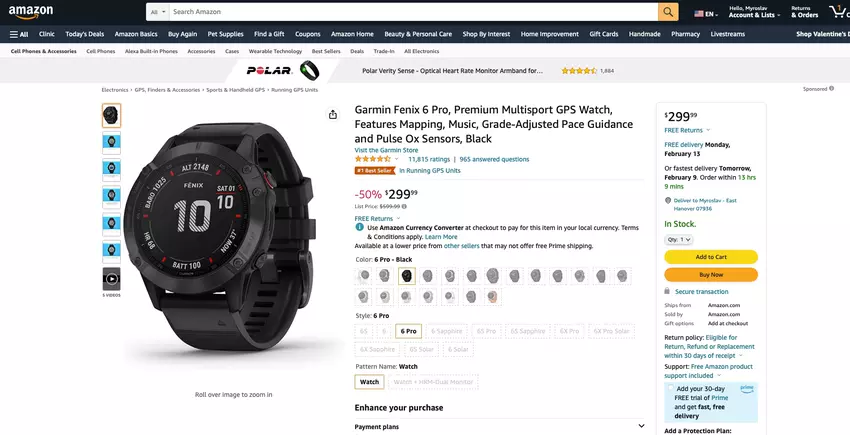The width and height of the screenshot is (850, 435).
Task: Click into the Search Amazon field
Action: point(410,12)
